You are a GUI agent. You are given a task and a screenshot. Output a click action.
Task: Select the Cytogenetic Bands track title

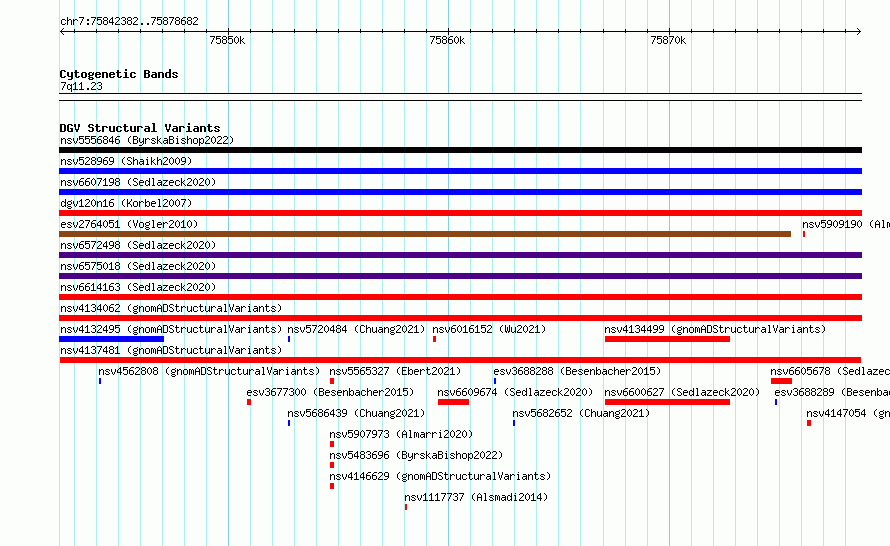click(119, 74)
